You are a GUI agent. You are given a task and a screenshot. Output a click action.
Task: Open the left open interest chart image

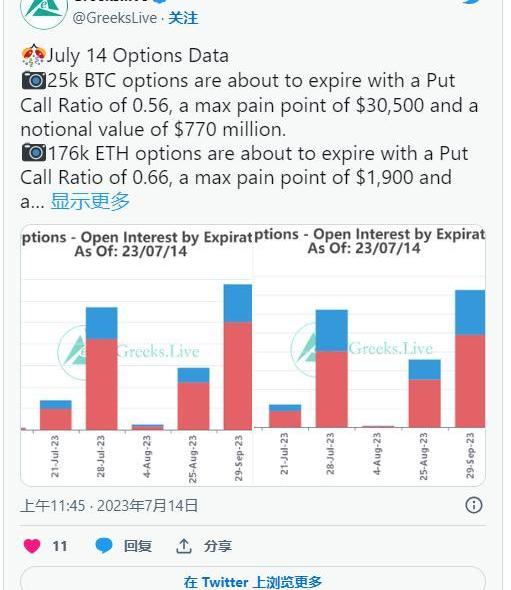[x=137, y=355]
